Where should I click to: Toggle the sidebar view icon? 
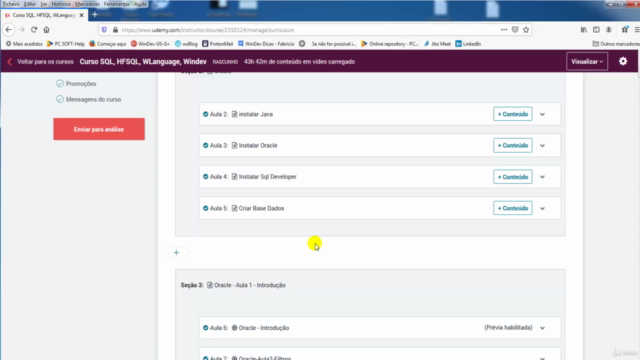(596, 29)
